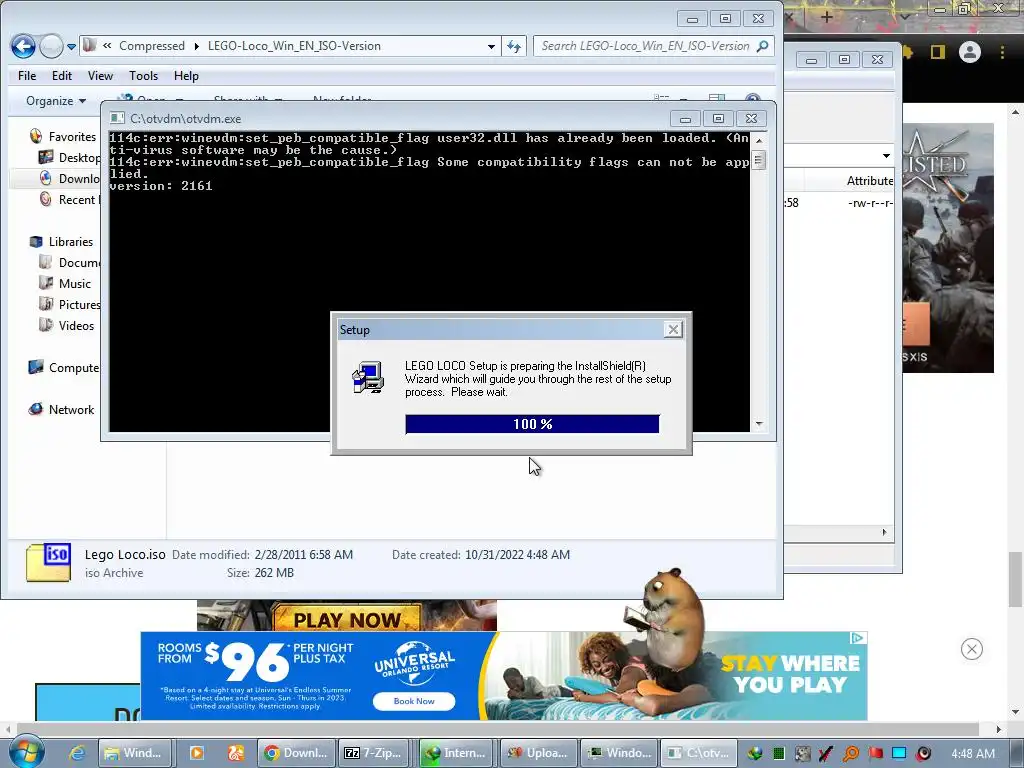Screen dimensions: 1024x768
Task: Click the 100 % setup progress bar
Action: coord(532,424)
